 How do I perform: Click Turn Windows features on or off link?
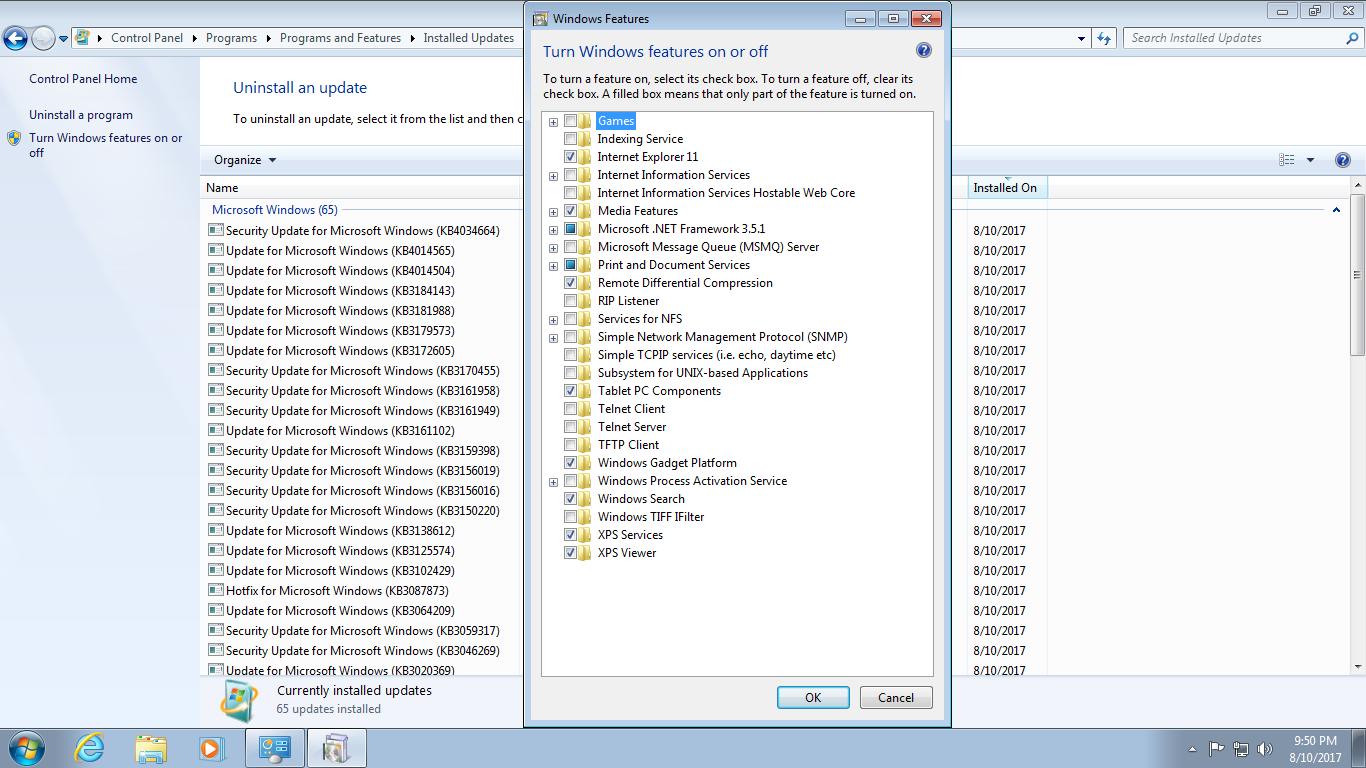[x=106, y=145]
